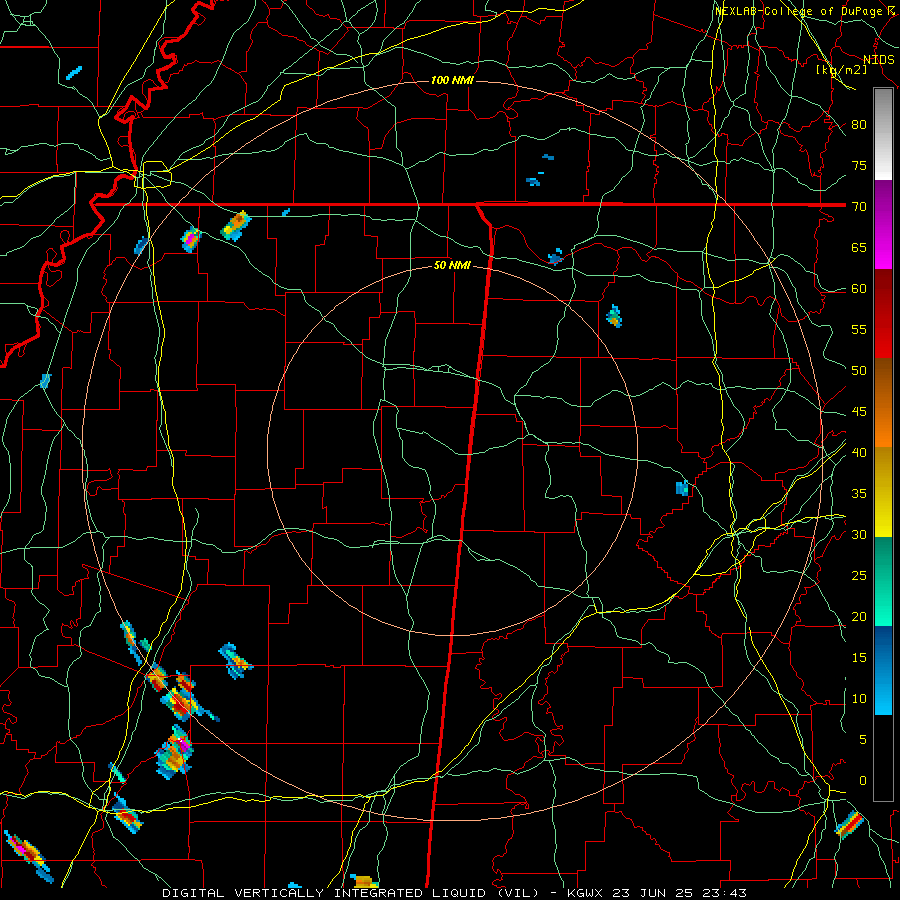Click the orange storm cell beside the DIGITAL title

tap(364, 881)
